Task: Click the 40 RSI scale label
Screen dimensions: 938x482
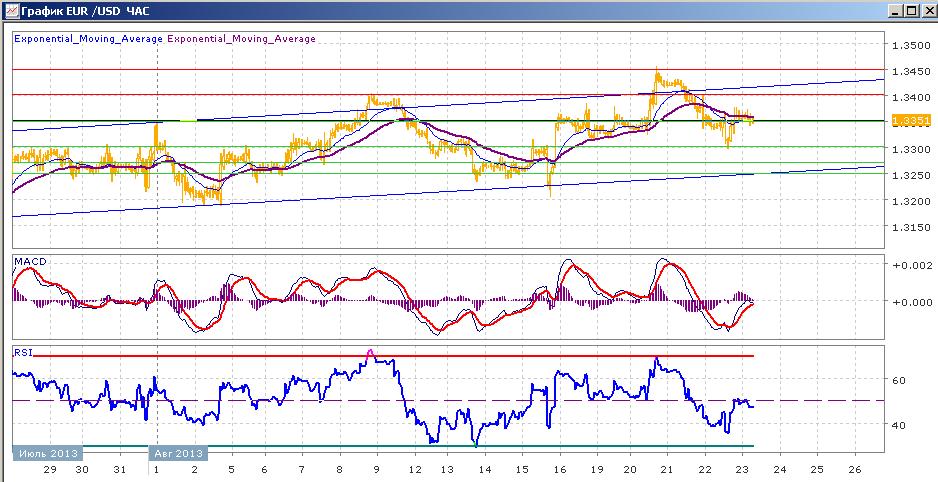Action: tap(899, 426)
